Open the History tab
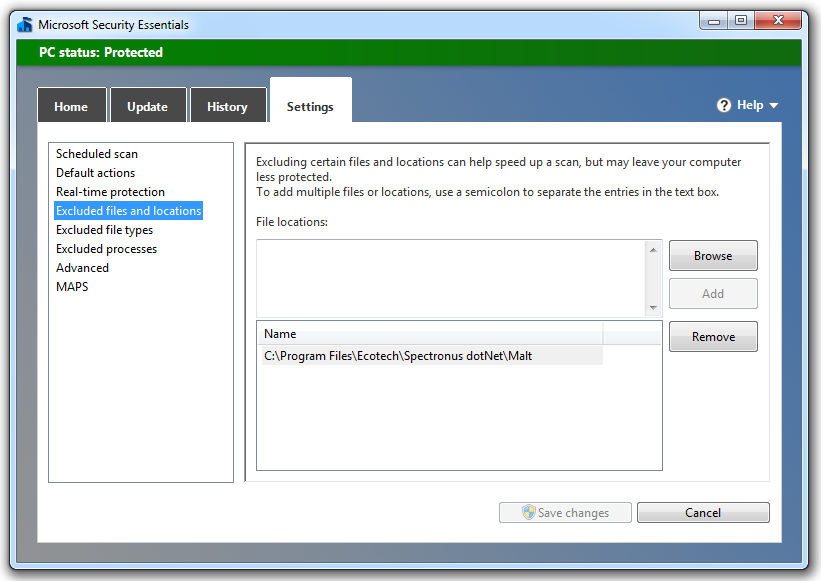The width and height of the screenshot is (821, 581). click(227, 106)
